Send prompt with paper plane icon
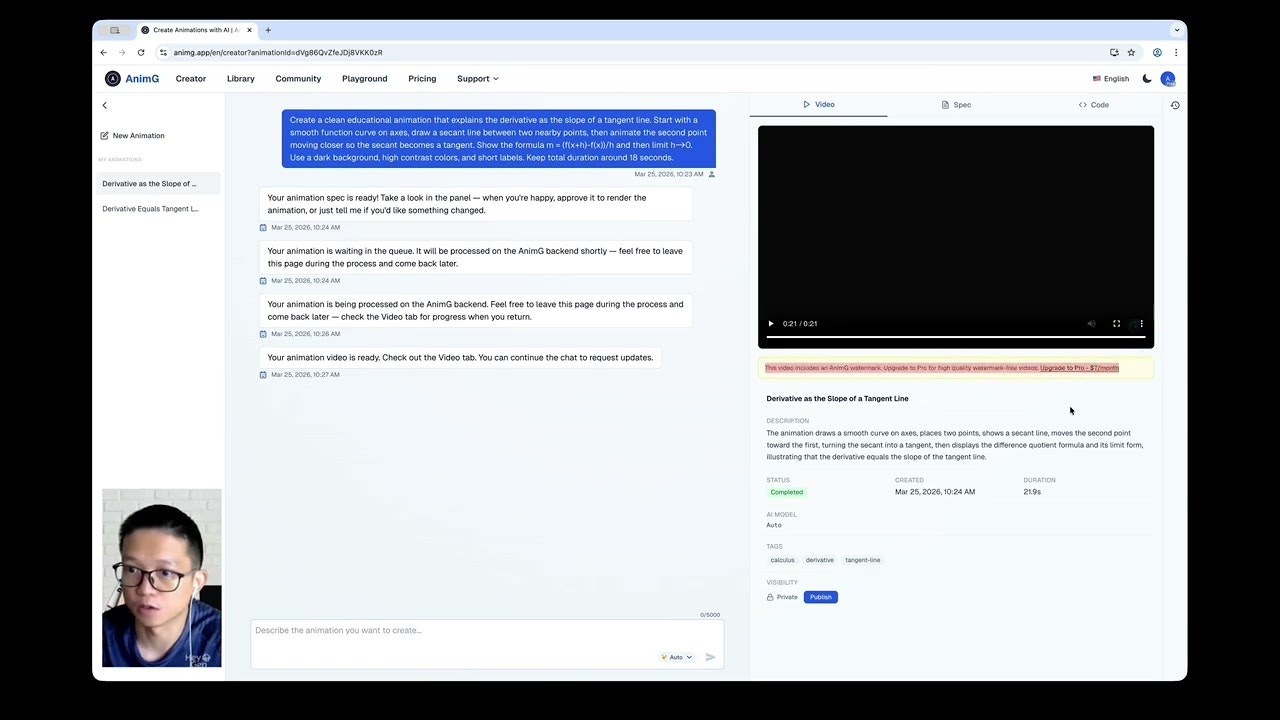1280x720 pixels. coord(710,657)
